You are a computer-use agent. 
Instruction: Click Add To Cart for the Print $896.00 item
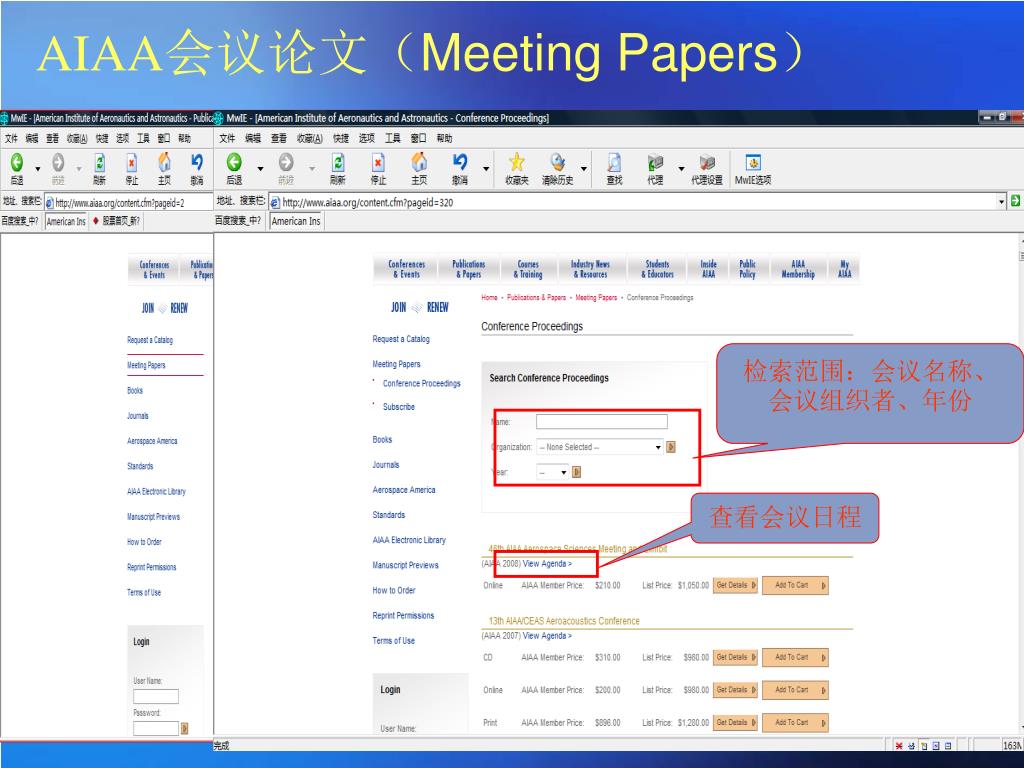pyautogui.click(x=795, y=722)
